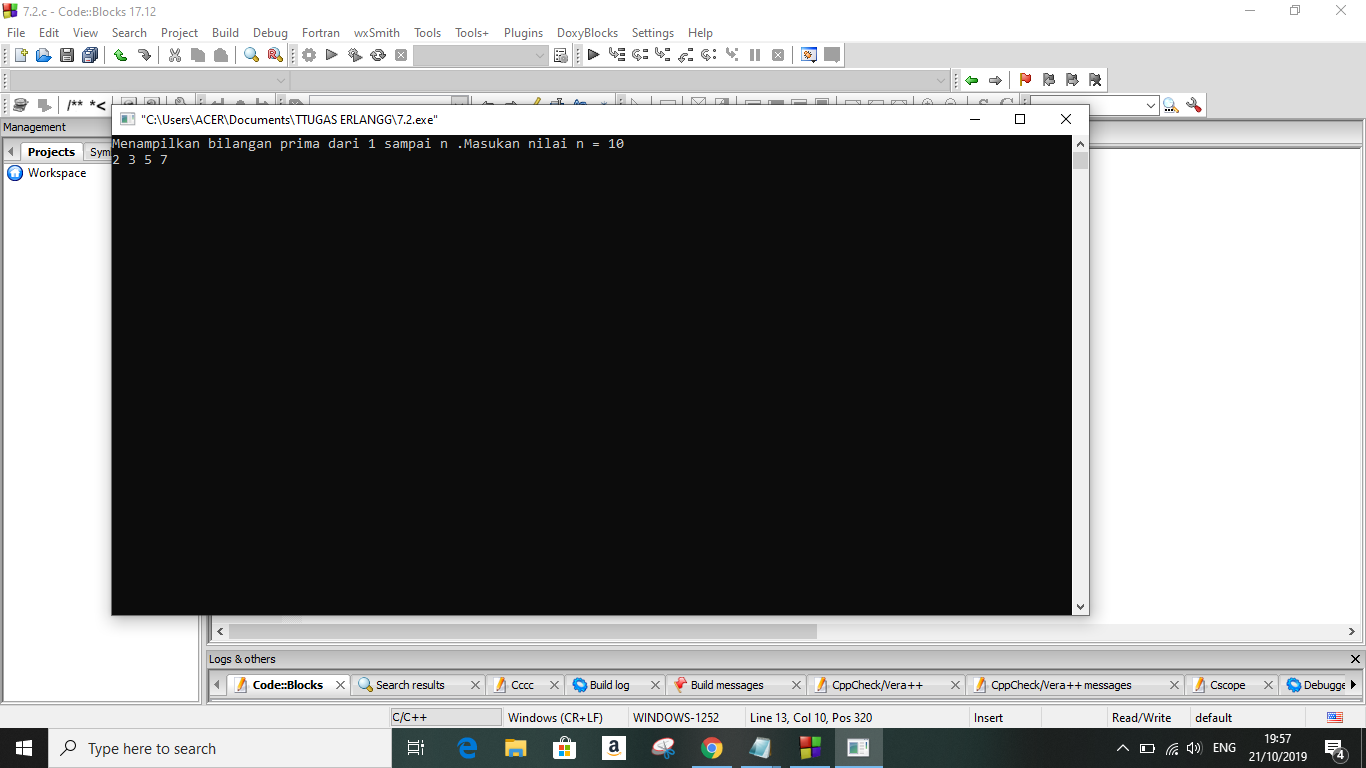Screen dimensions: 1366x768
Task: Click the Build gear icon
Action: pyautogui.click(x=309, y=55)
